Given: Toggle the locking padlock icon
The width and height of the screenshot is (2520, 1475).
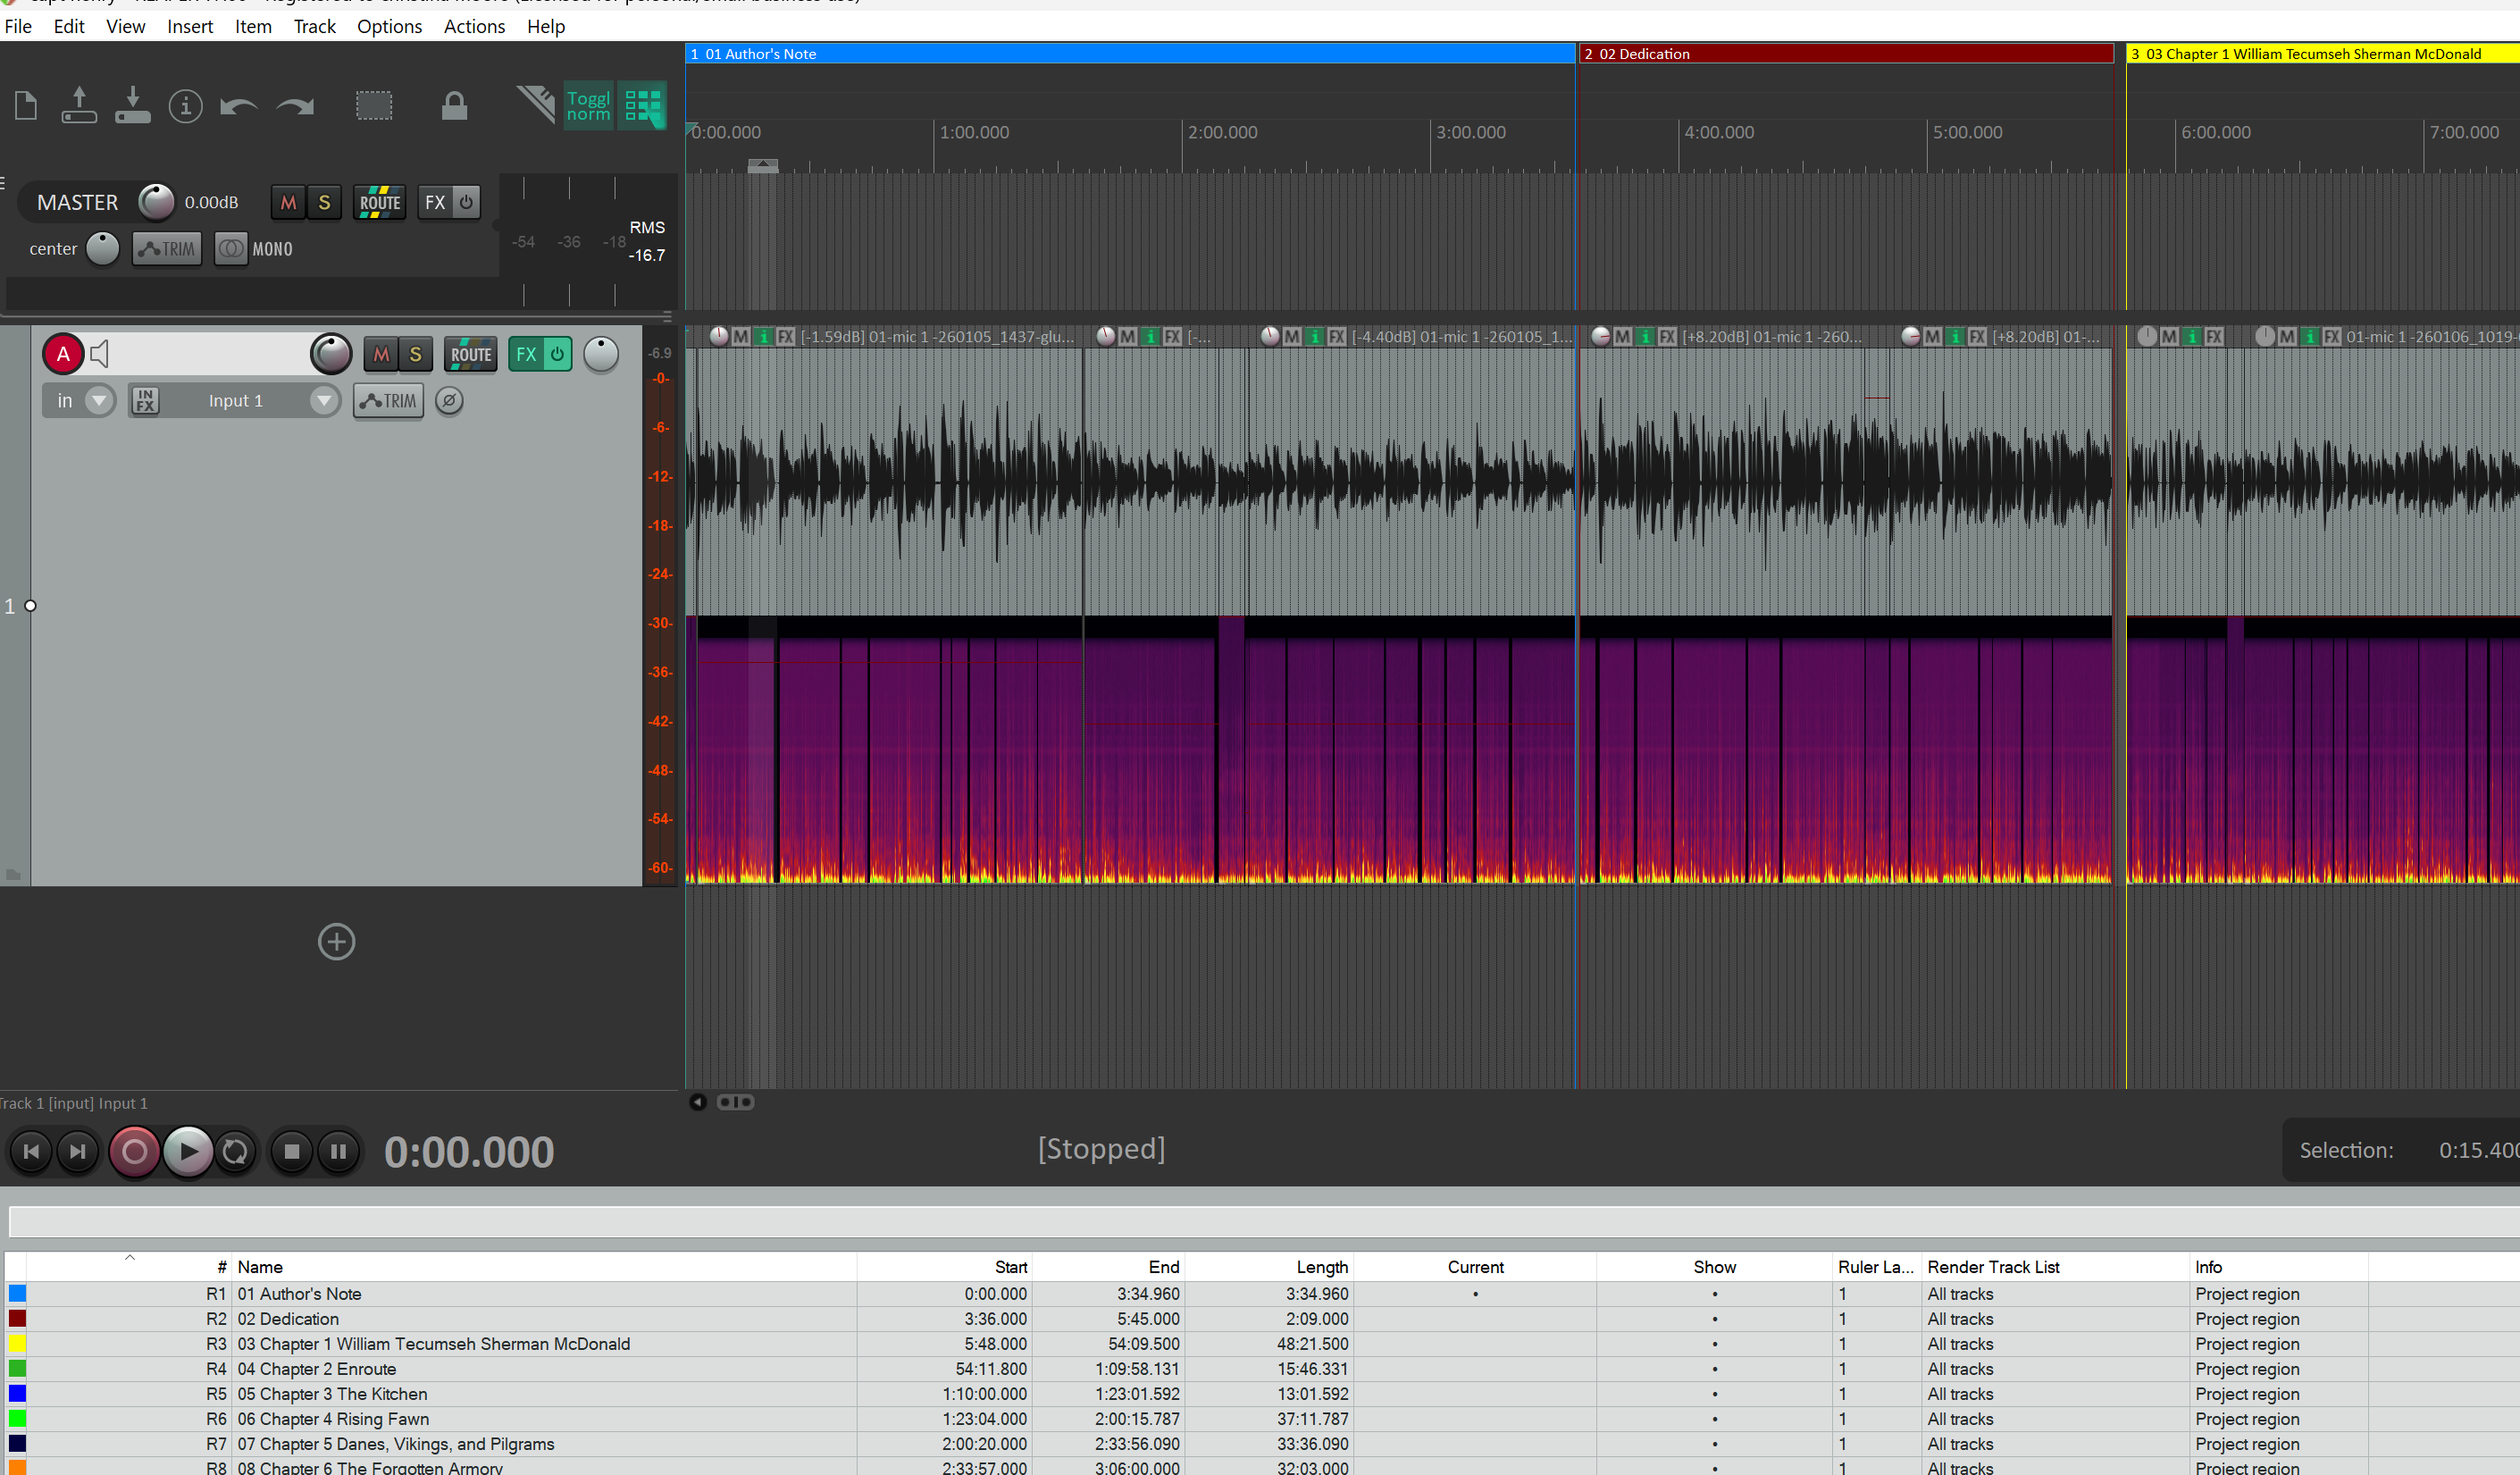Looking at the screenshot, I should pyautogui.click(x=454, y=105).
